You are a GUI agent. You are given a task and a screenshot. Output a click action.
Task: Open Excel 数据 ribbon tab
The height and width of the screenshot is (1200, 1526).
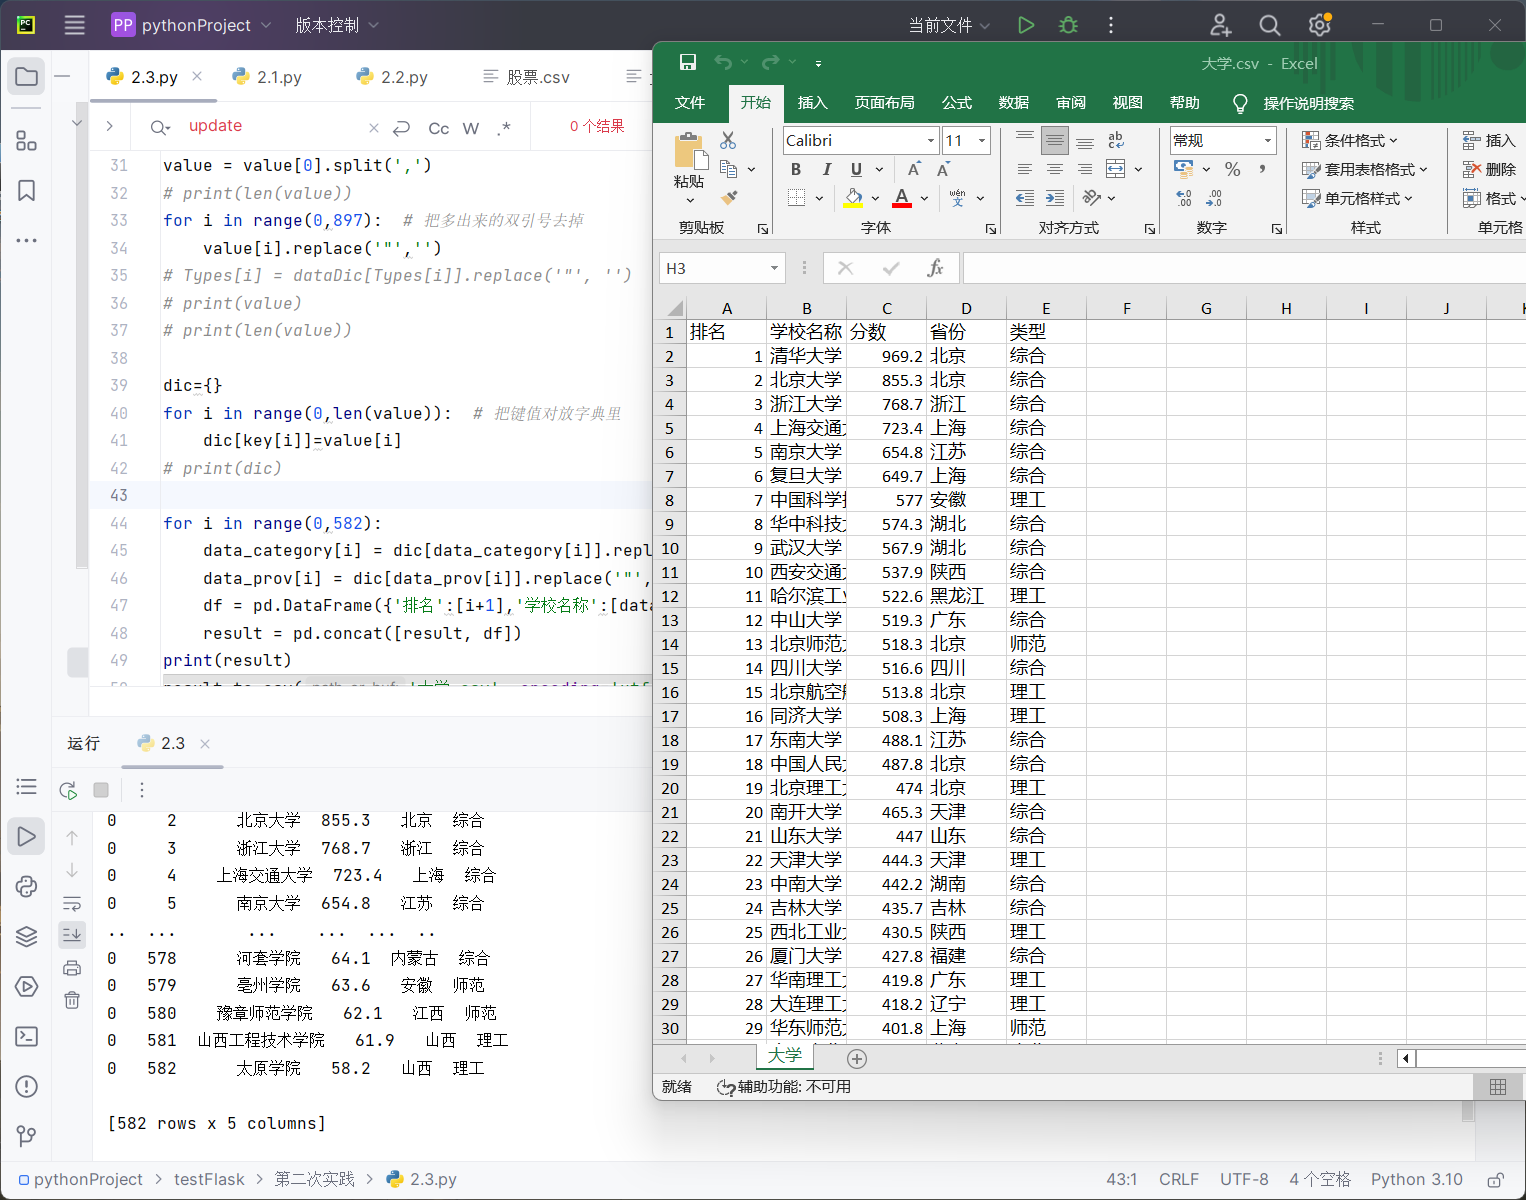[1014, 103]
